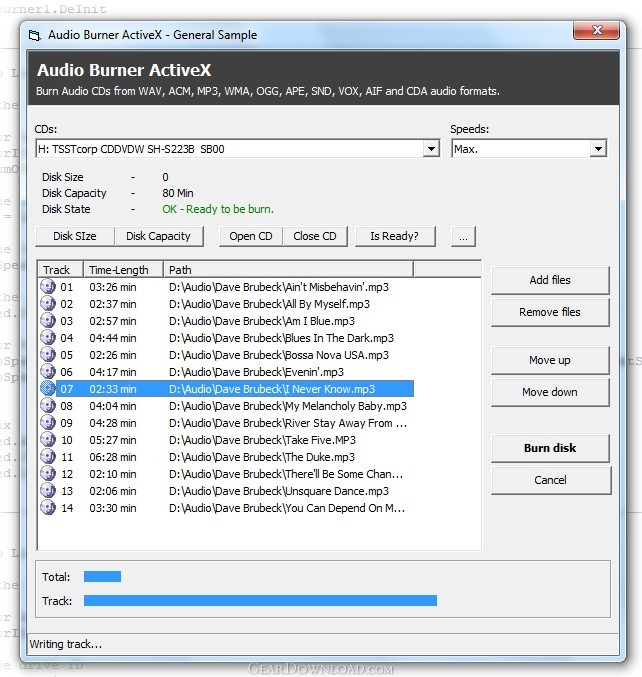
Task: Click the Remove files button
Action: pyautogui.click(x=550, y=312)
